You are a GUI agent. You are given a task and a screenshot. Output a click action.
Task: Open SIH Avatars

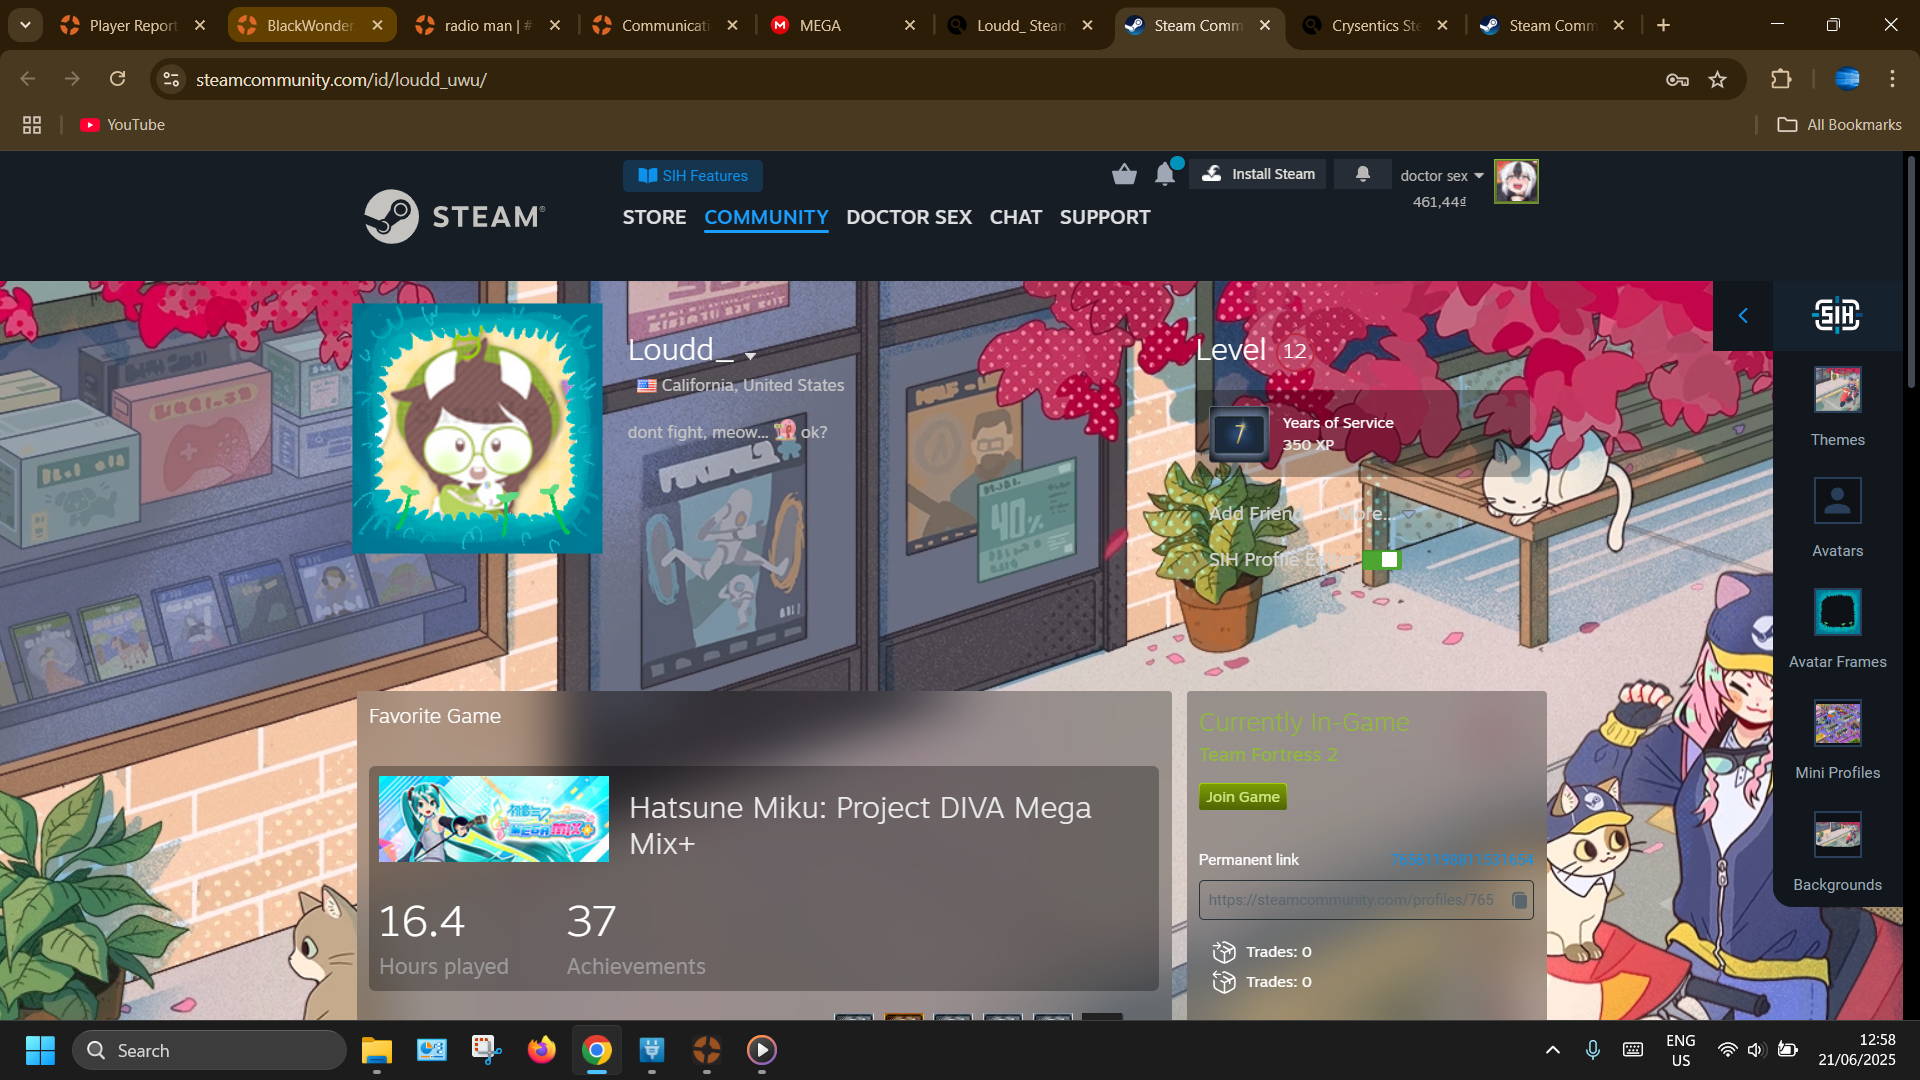(1837, 518)
